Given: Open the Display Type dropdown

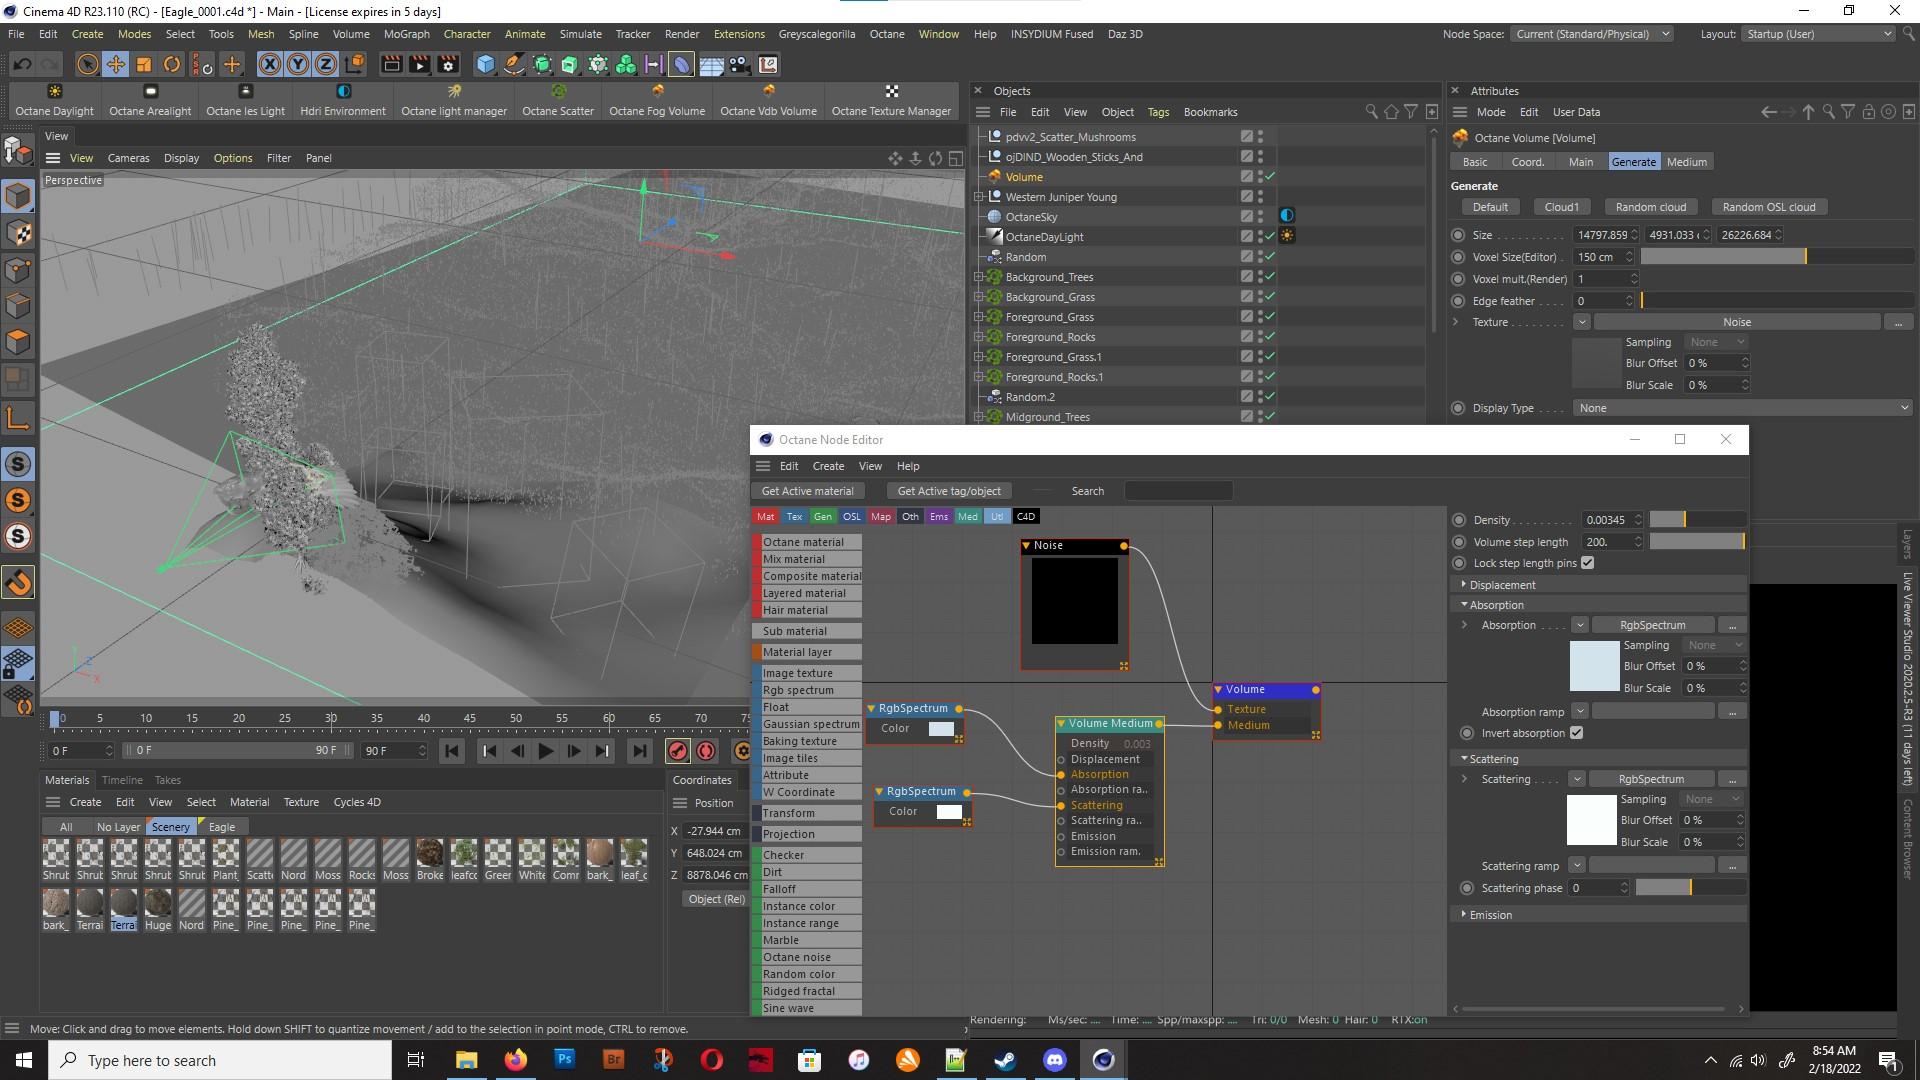Looking at the screenshot, I should click(1742, 408).
